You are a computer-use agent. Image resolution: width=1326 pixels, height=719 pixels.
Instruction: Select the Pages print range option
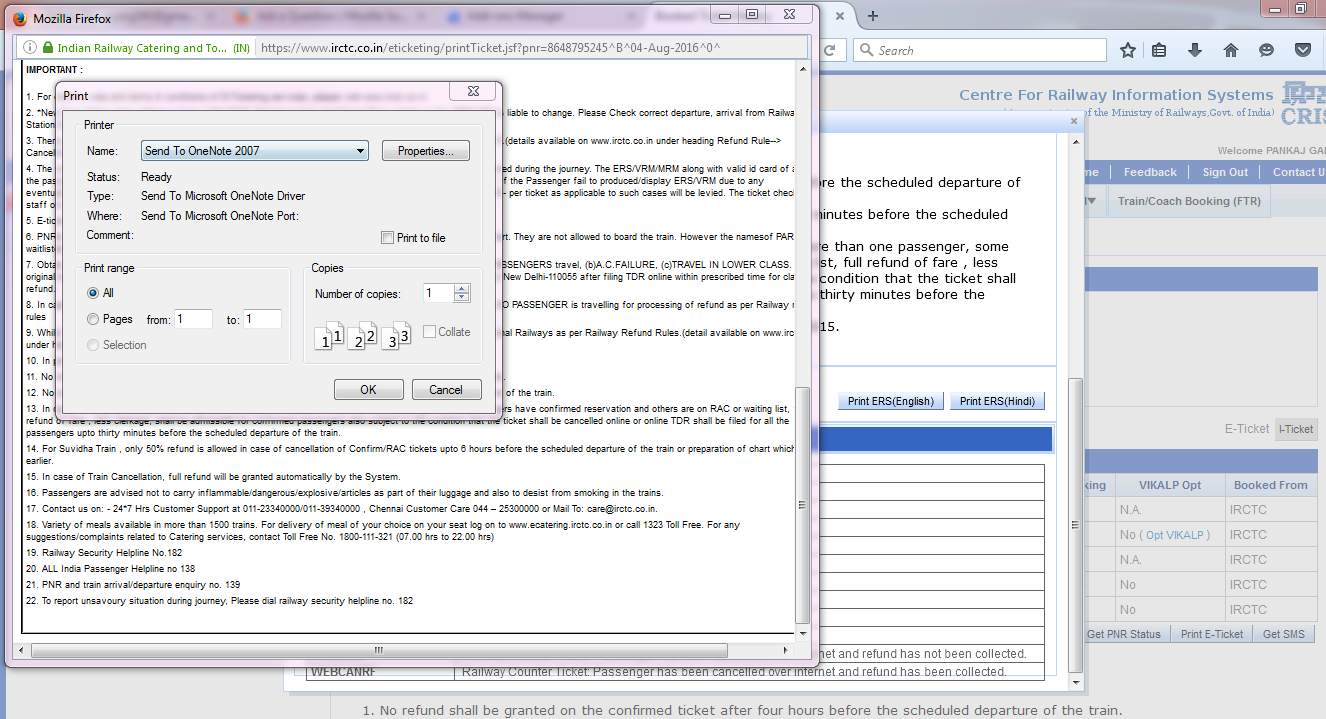(x=93, y=319)
